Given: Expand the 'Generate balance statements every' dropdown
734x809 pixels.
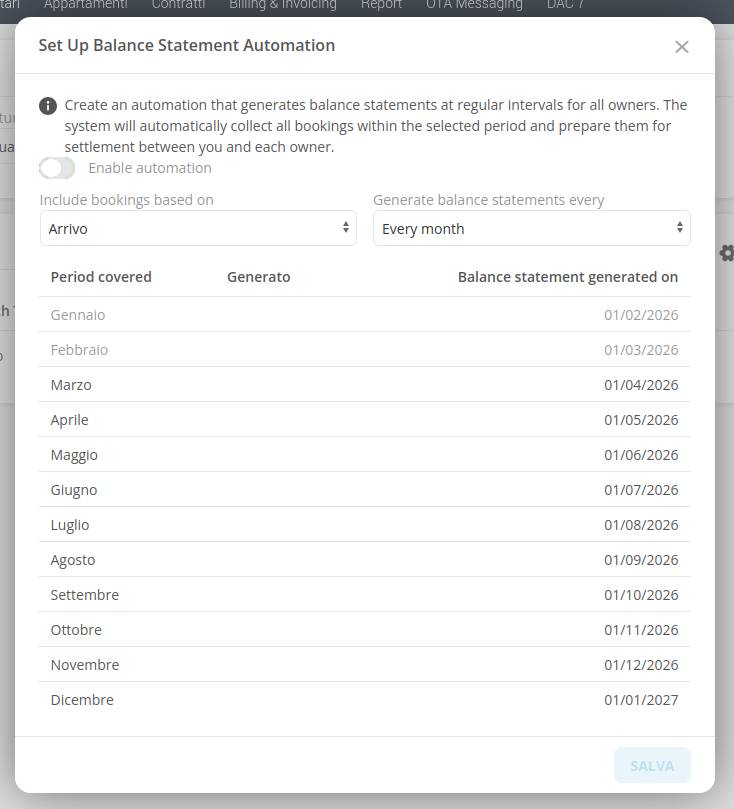Looking at the screenshot, I should click(x=531, y=228).
